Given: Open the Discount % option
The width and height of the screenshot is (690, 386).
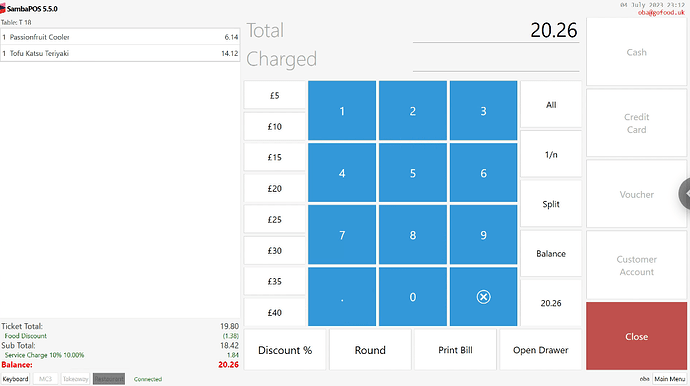Looking at the screenshot, I should pyautogui.click(x=285, y=350).
